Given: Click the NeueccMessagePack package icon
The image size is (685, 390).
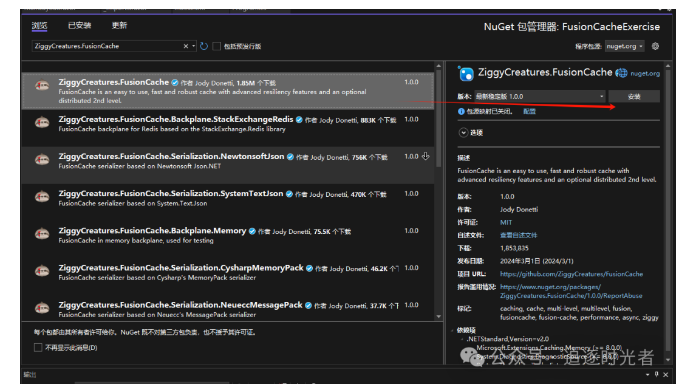Looking at the screenshot, I should click(x=42, y=308).
